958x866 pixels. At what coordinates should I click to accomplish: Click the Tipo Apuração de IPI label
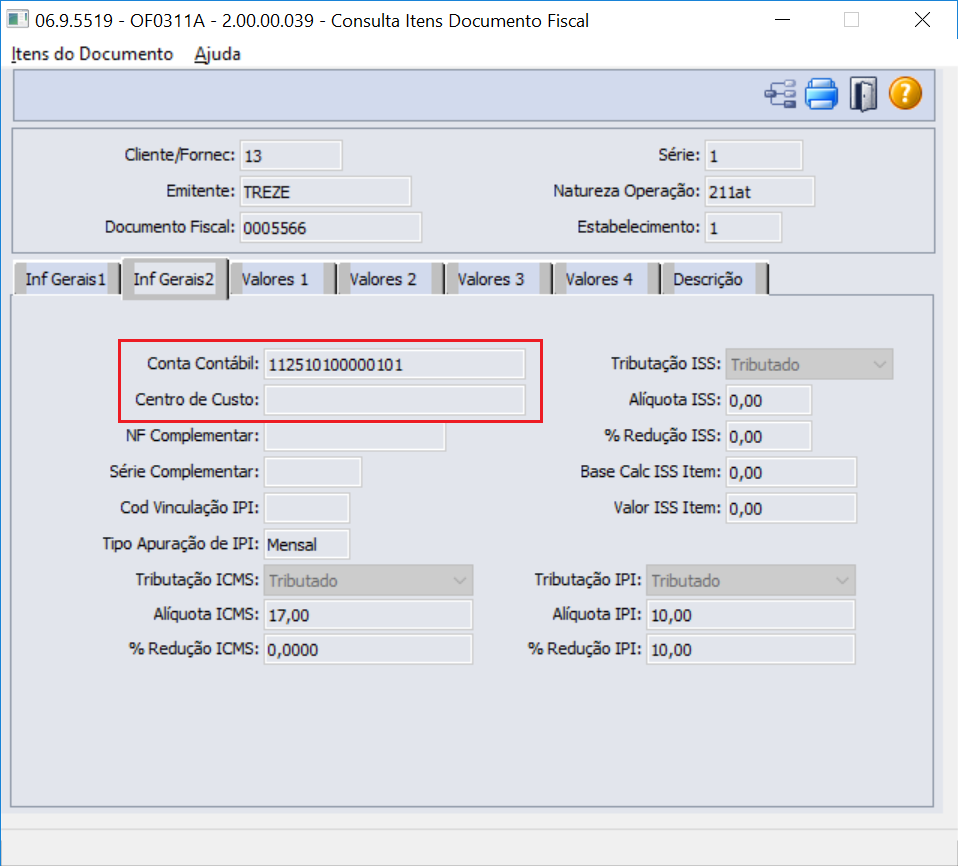(181, 543)
